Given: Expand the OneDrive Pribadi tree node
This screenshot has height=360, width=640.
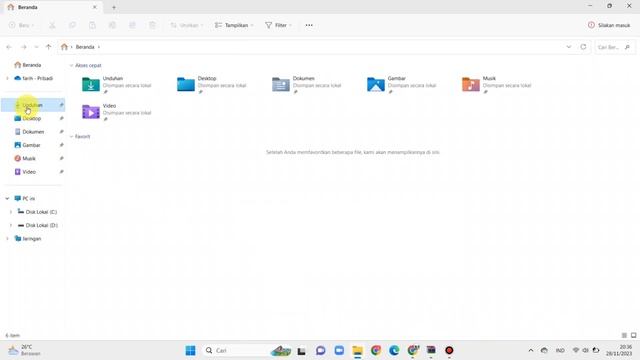Looking at the screenshot, I should [7, 78].
